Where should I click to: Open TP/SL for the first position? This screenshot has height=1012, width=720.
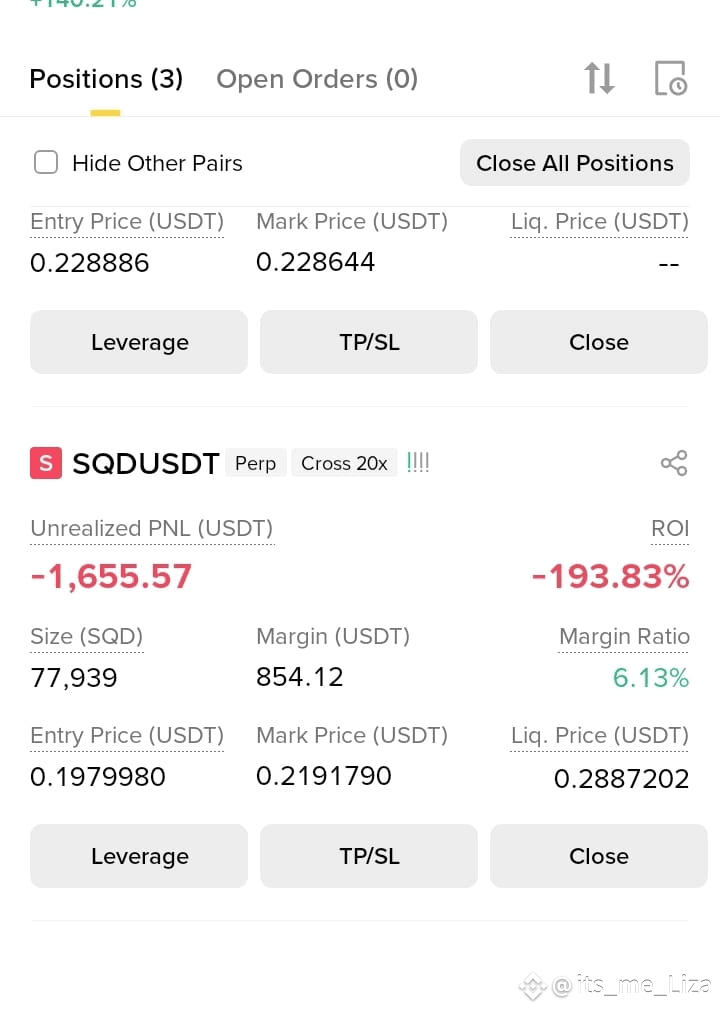(x=369, y=342)
